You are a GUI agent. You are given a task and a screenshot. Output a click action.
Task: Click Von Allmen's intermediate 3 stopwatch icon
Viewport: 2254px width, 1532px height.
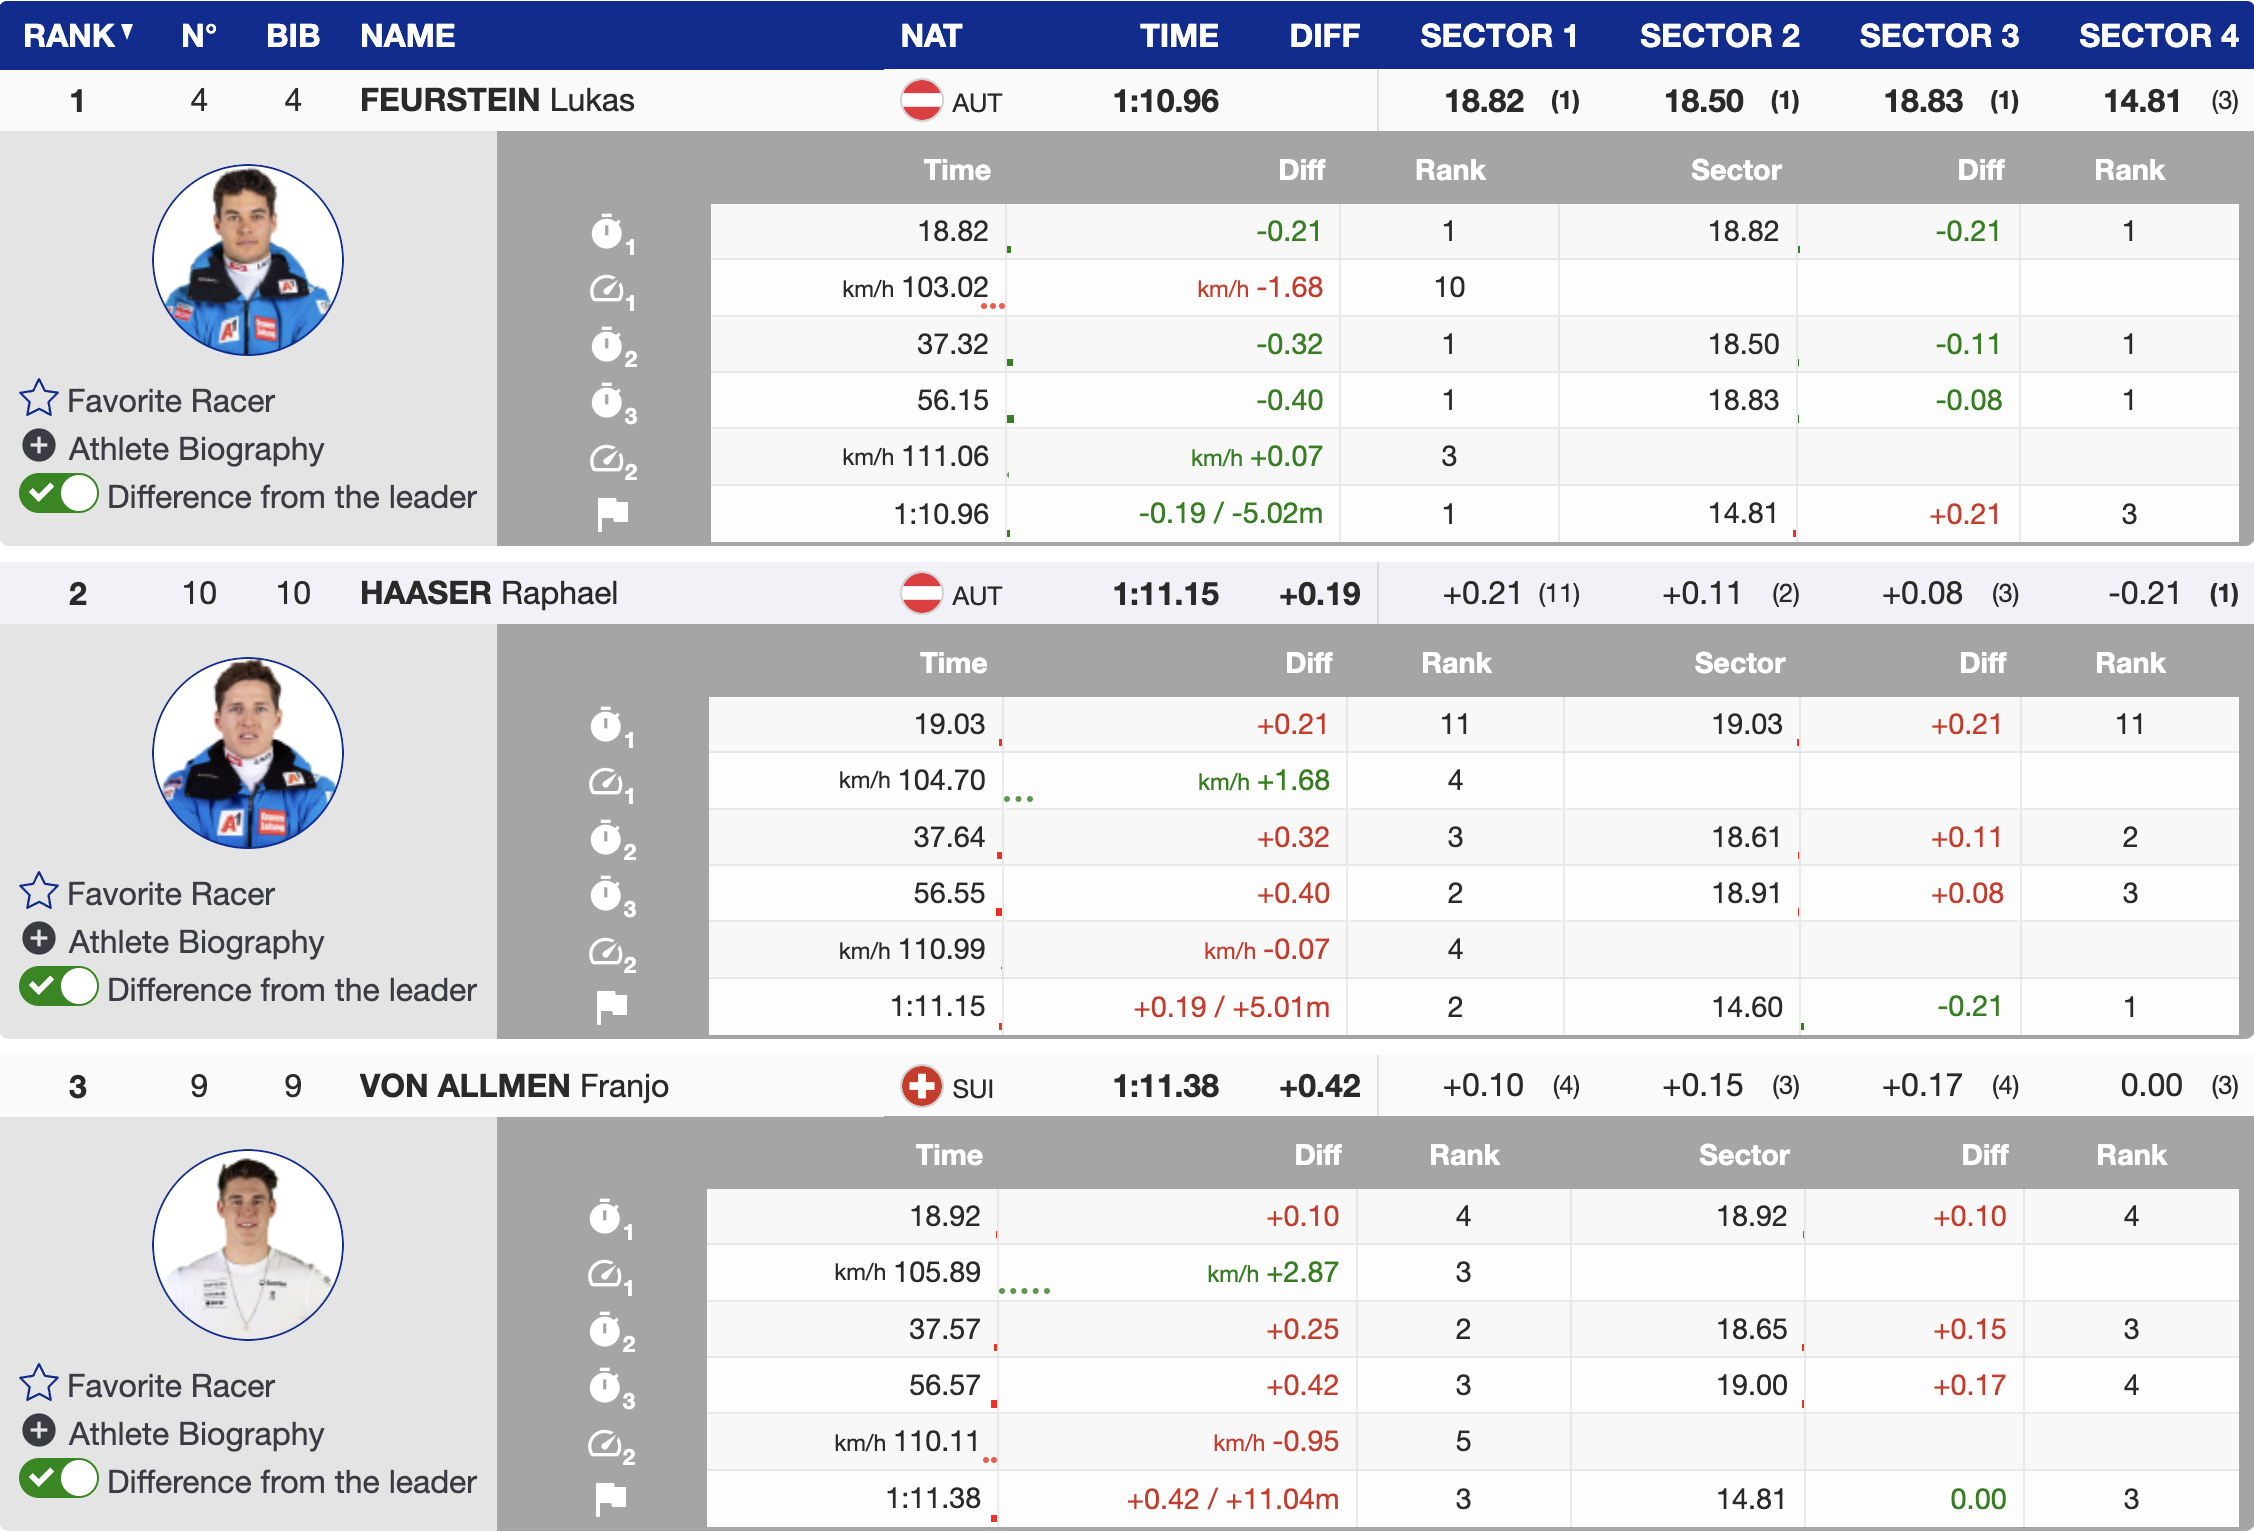point(607,1387)
